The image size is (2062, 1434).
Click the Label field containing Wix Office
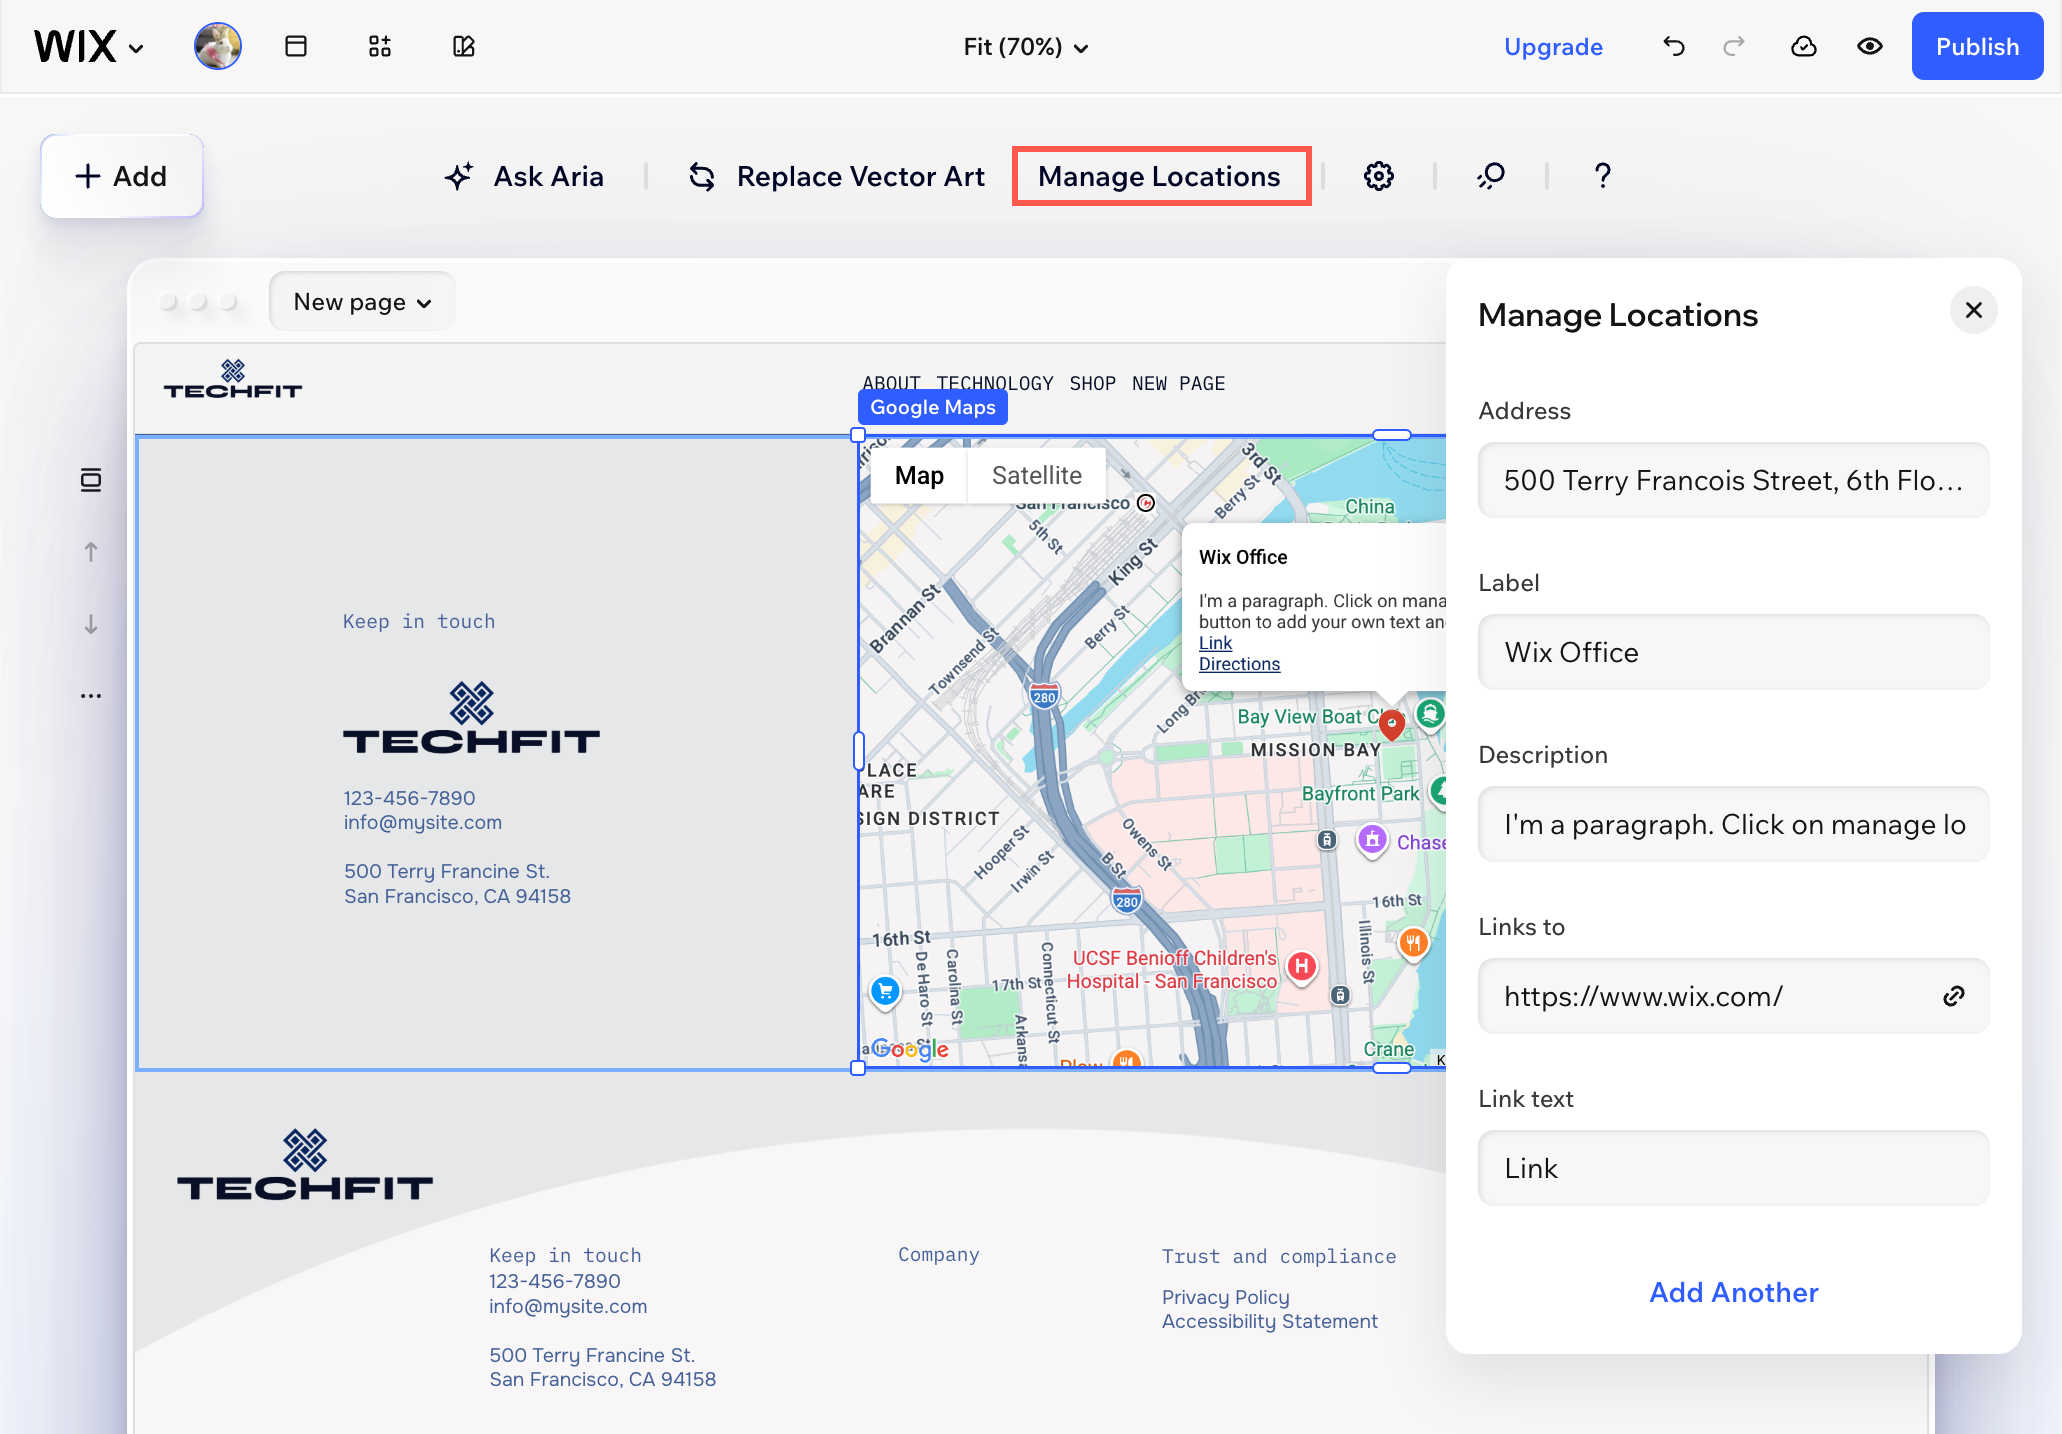pos(1733,652)
